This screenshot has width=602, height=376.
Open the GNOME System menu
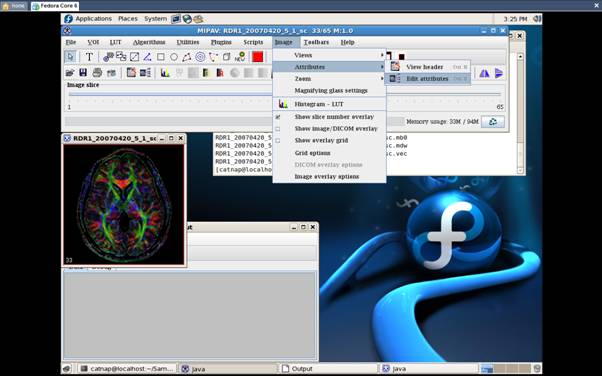[155, 18]
